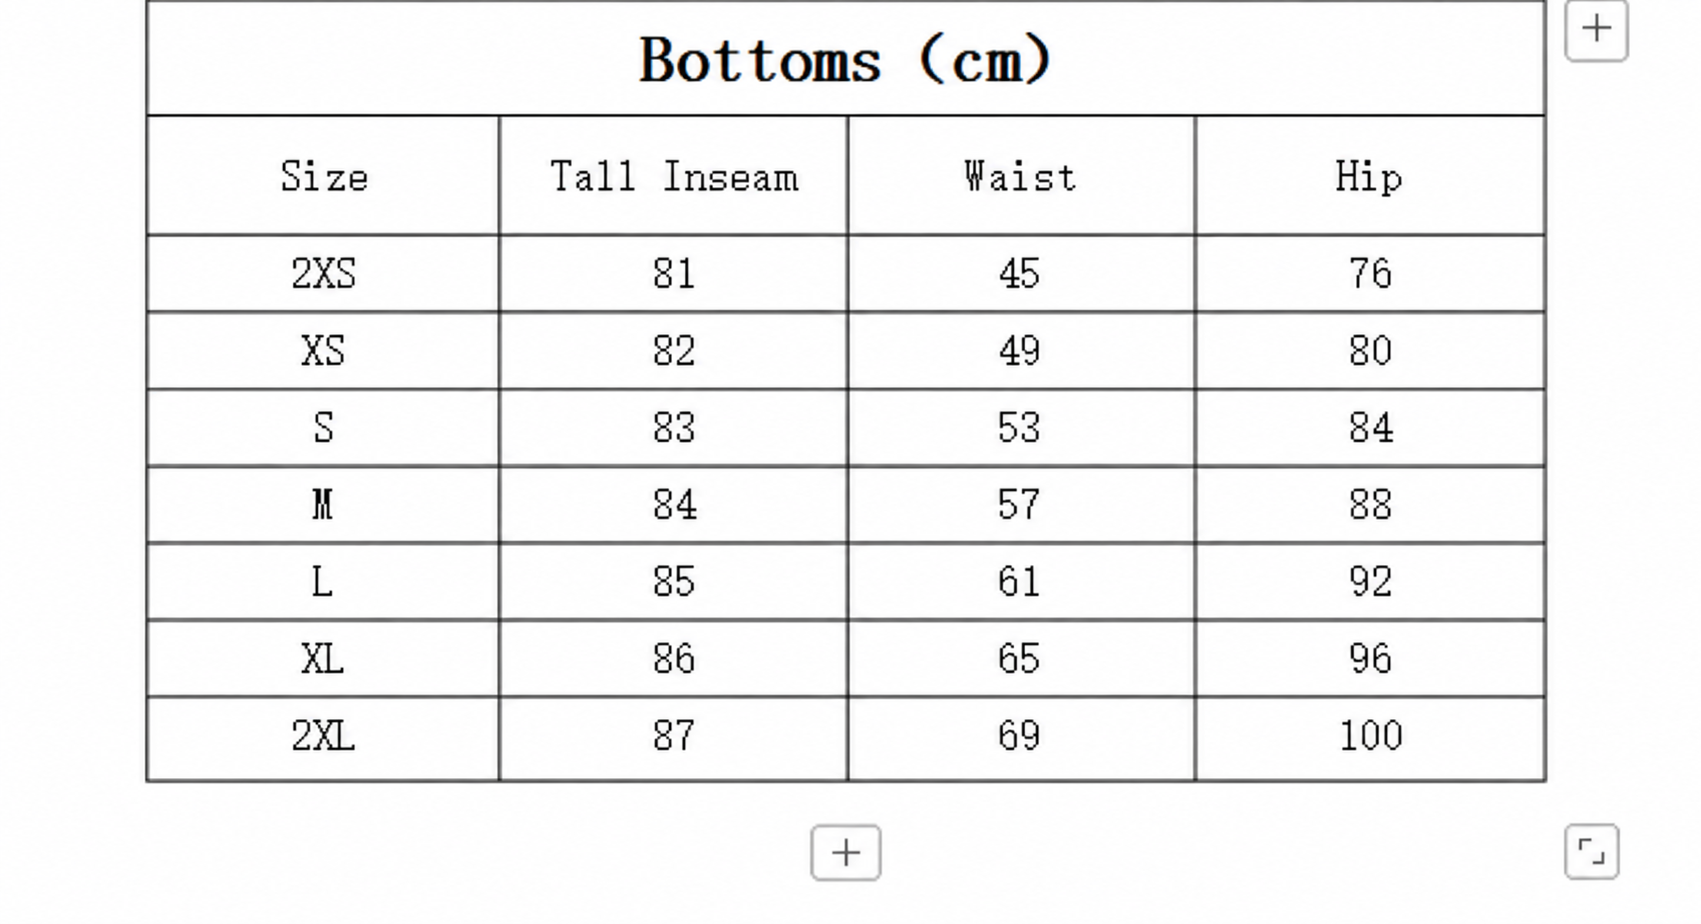Select the XS size cell

click(x=323, y=351)
